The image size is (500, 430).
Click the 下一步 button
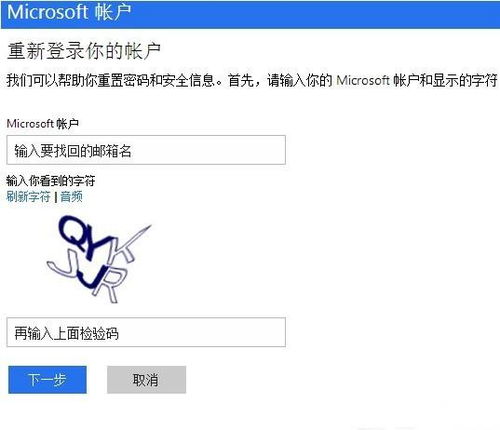click(47, 380)
